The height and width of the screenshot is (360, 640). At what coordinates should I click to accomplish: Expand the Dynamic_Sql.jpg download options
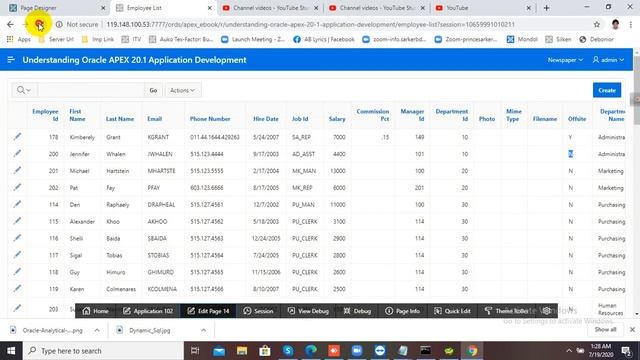coord(203,330)
